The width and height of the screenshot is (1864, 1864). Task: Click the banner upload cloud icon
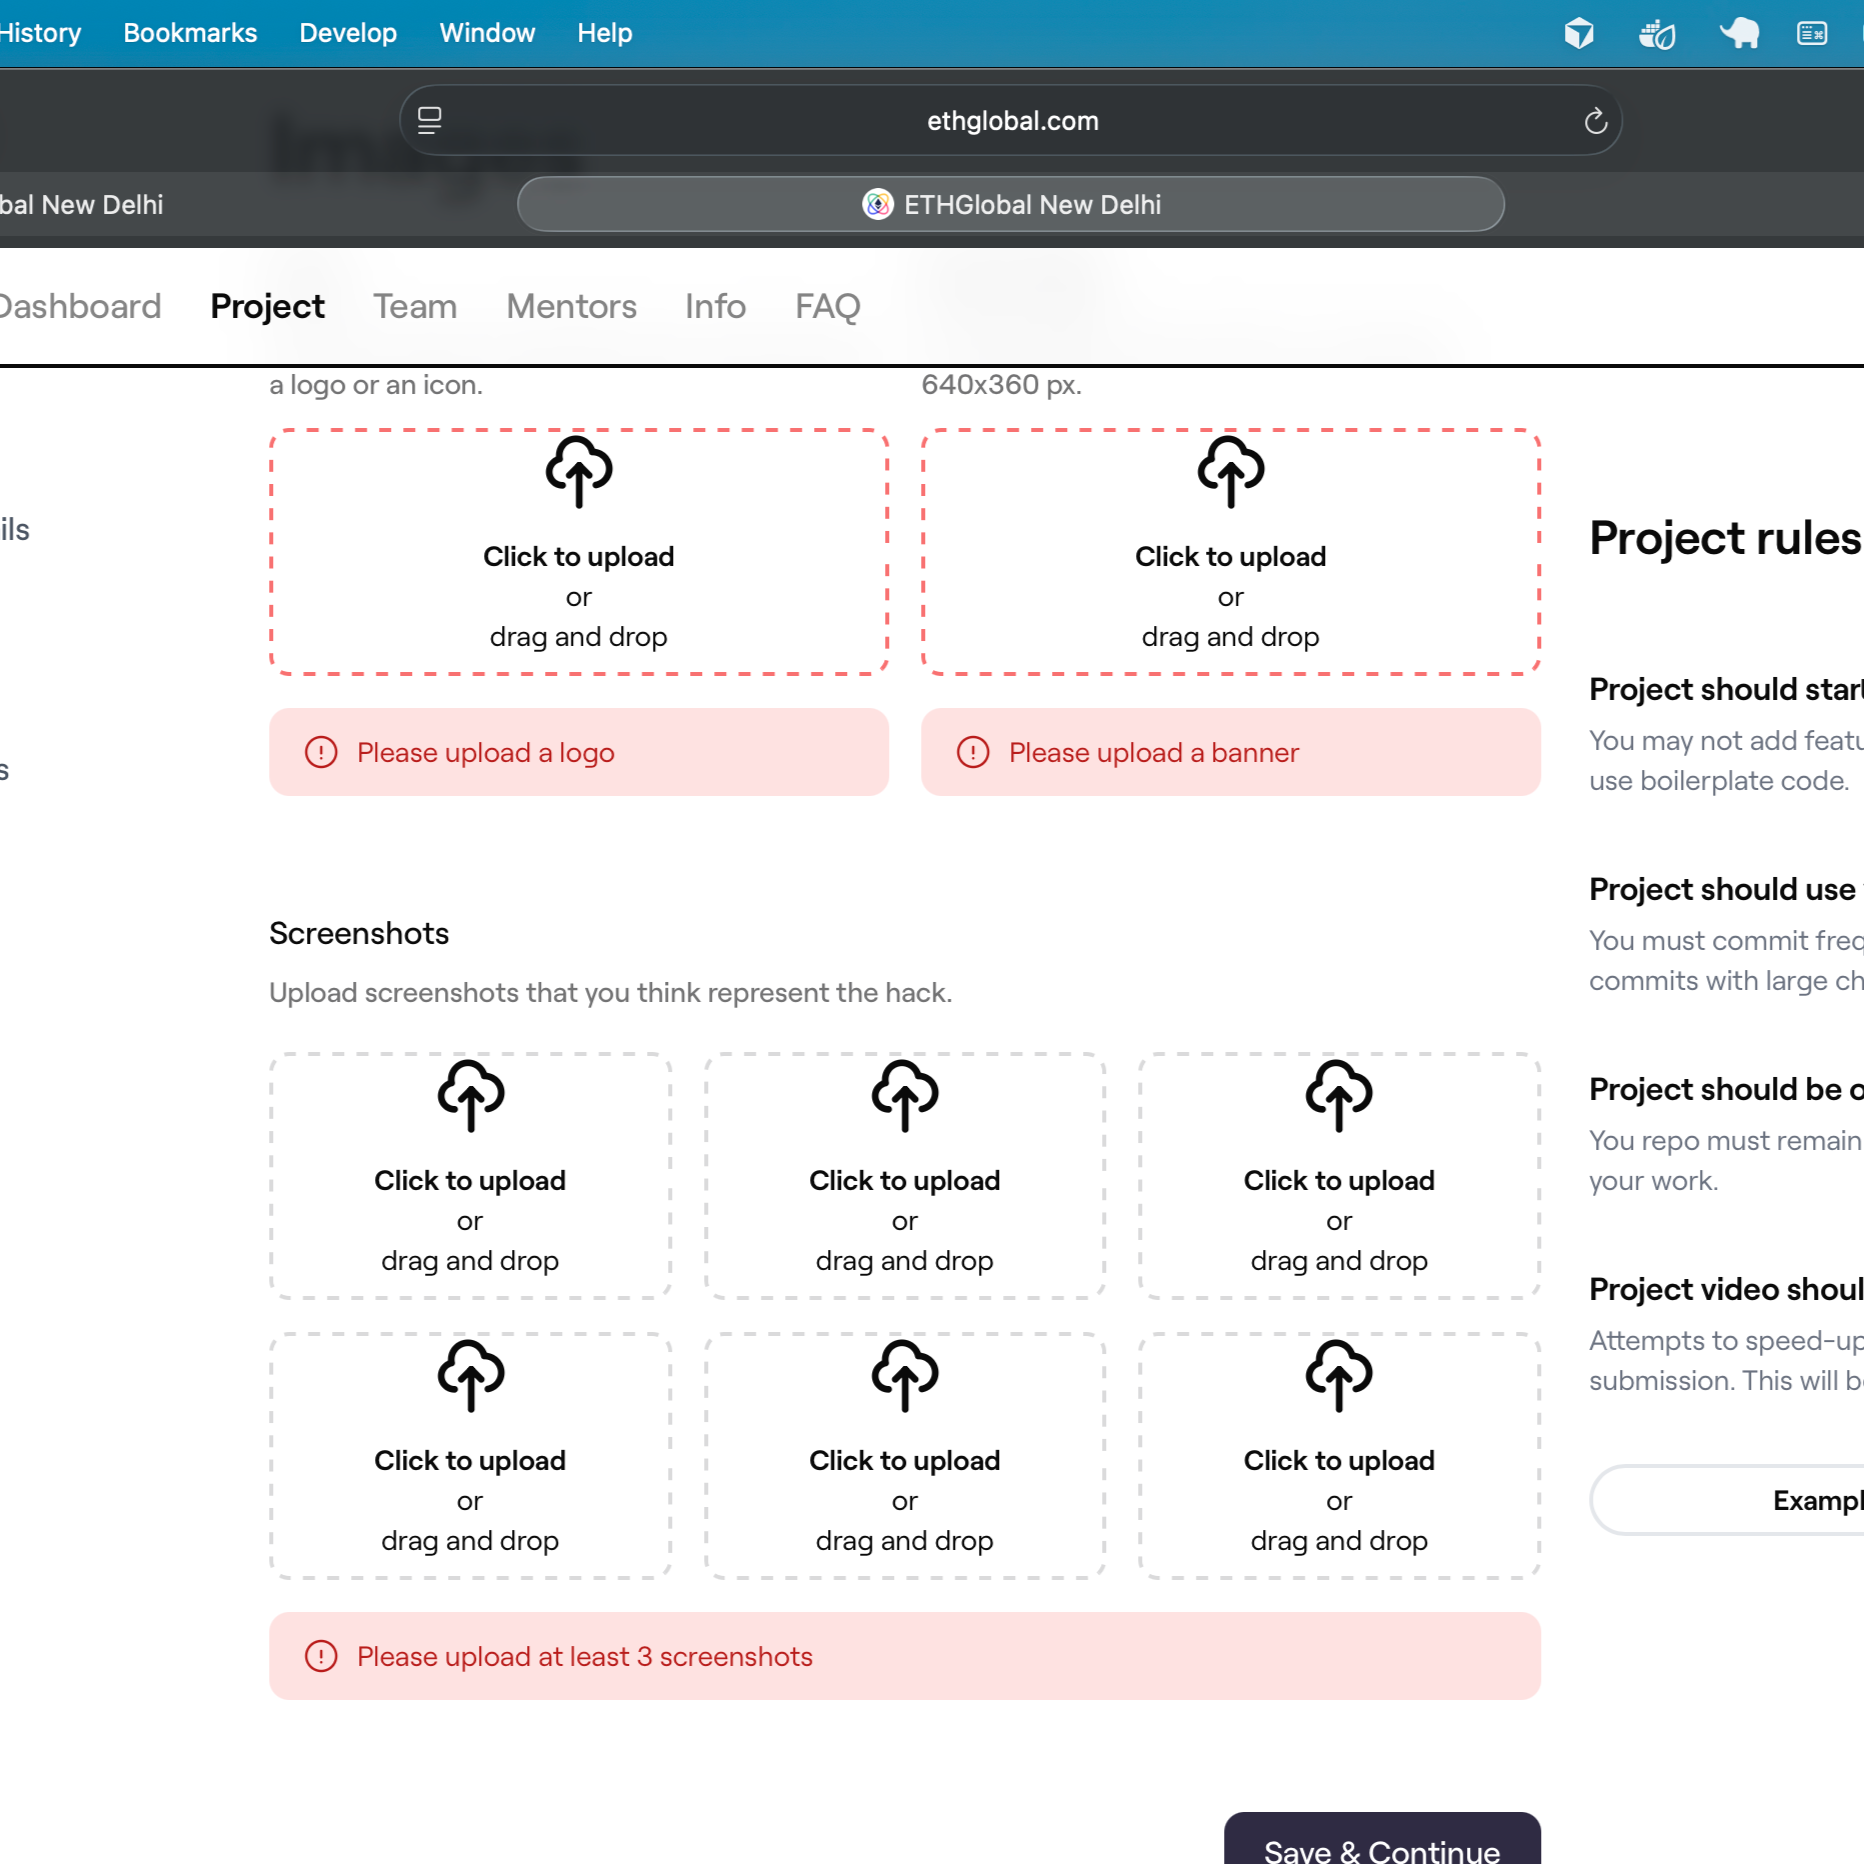[1231, 471]
